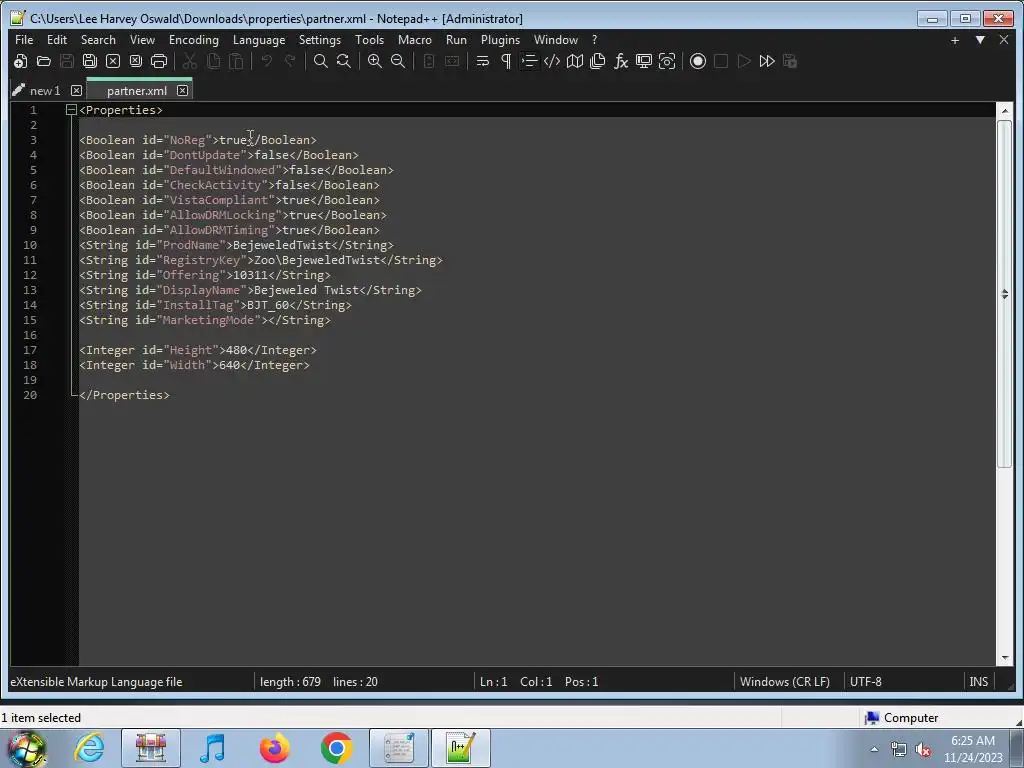
Task: Close the new 1 tab
Action: 76,91
